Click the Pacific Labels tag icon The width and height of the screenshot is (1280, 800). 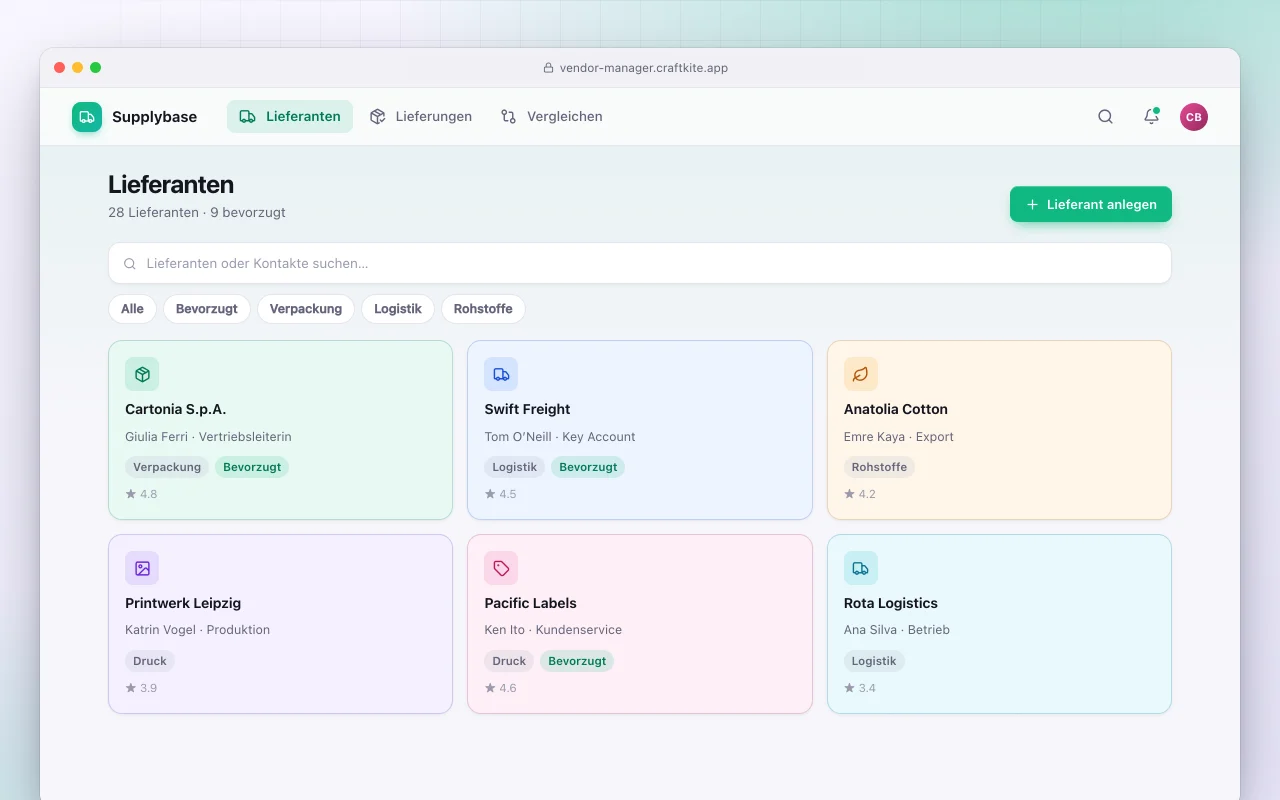click(x=501, y=568)
